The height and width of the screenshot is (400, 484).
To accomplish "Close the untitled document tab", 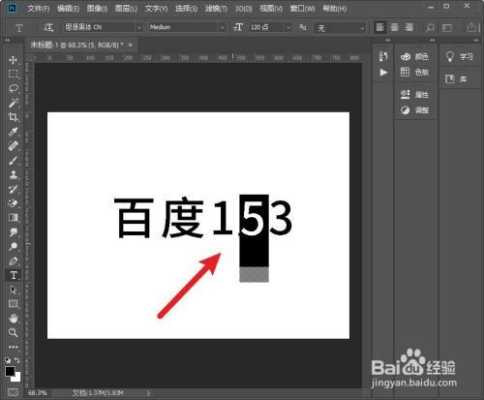I will click(130, 45).
